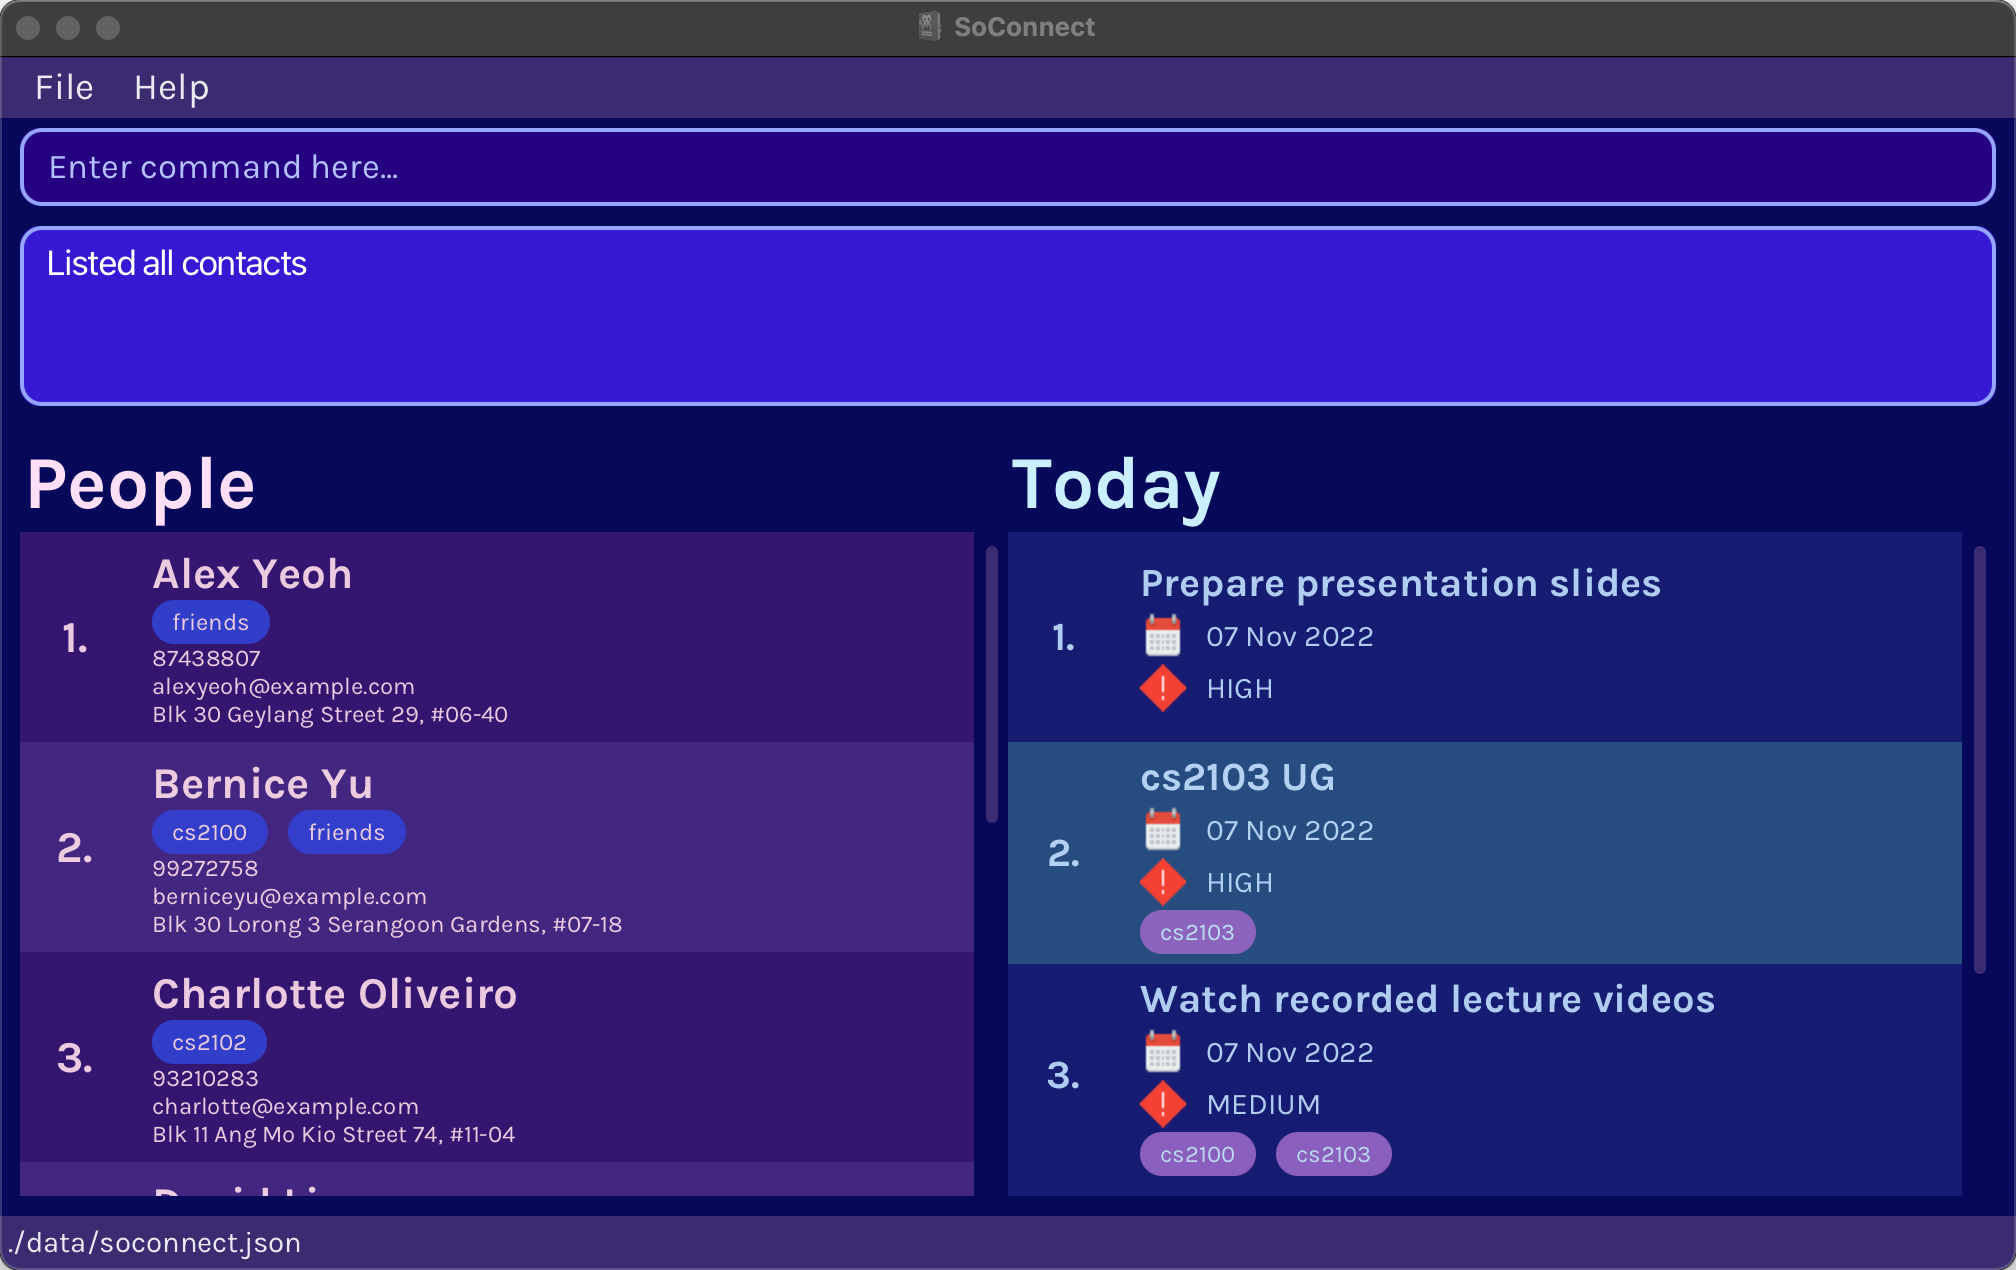This screenshot has height=1270, width=2016.
Task: Click calendar icon under Watch recorded lecture videos
Action: (1162, 1052)
